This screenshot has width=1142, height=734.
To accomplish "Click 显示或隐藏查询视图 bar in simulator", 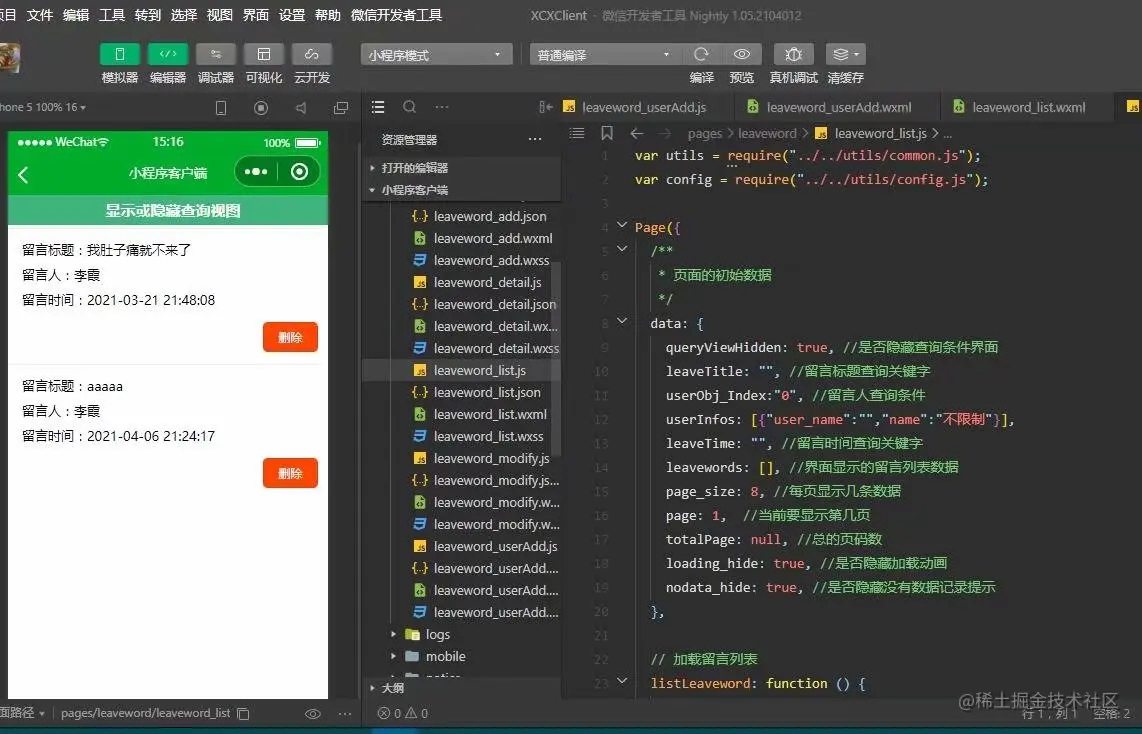I will (168, 210).
